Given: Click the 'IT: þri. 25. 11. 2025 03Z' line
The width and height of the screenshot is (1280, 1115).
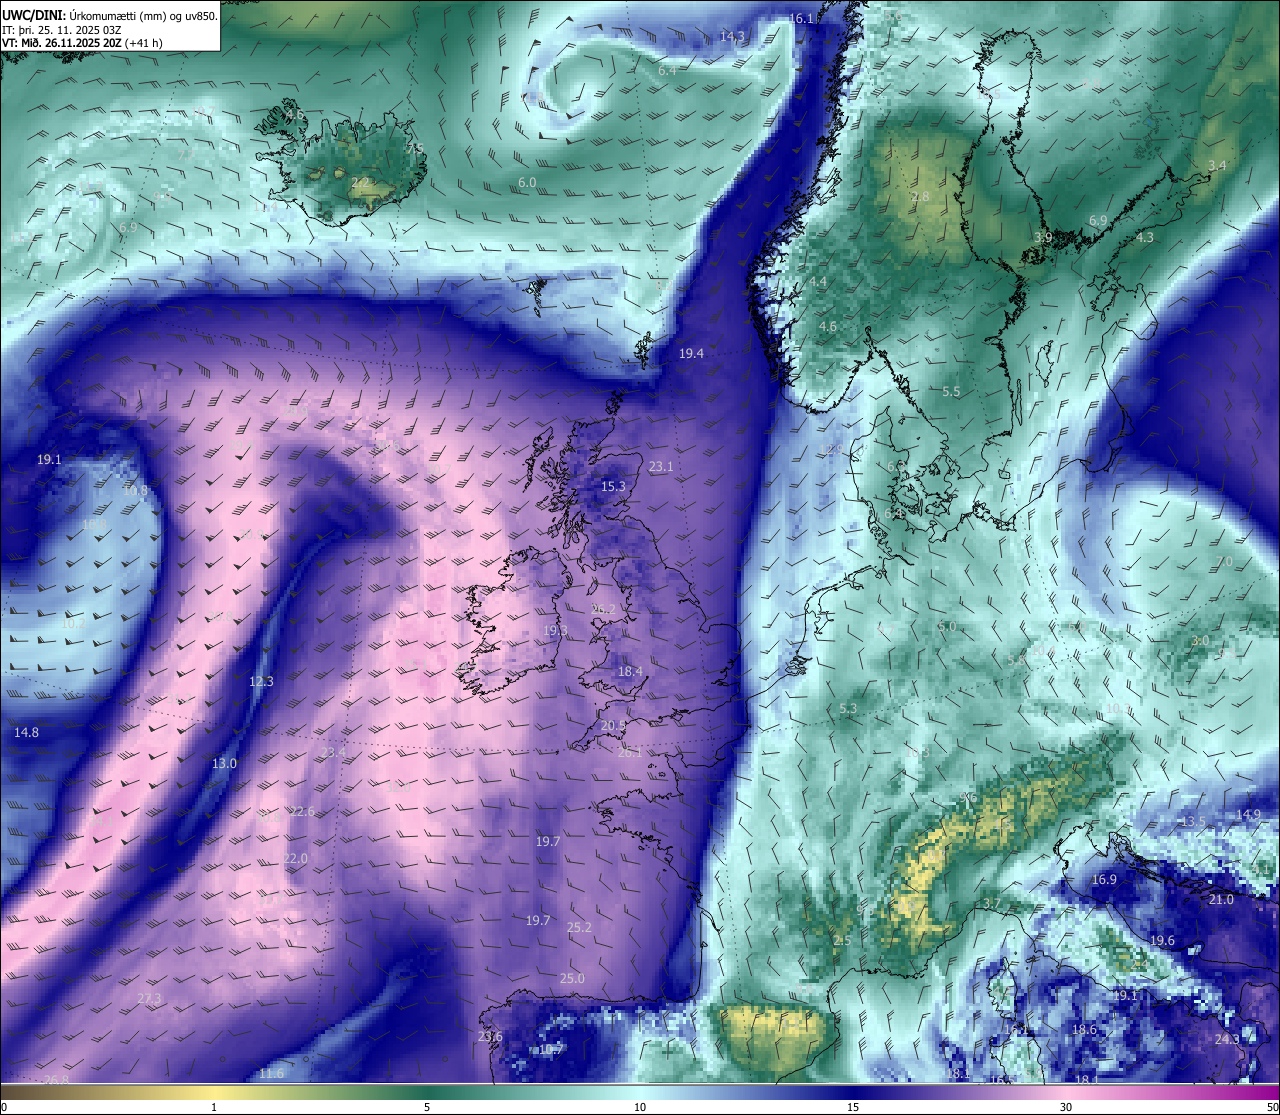Looking at the screenshot, I should pyautogui.click(x=63, y=30).
